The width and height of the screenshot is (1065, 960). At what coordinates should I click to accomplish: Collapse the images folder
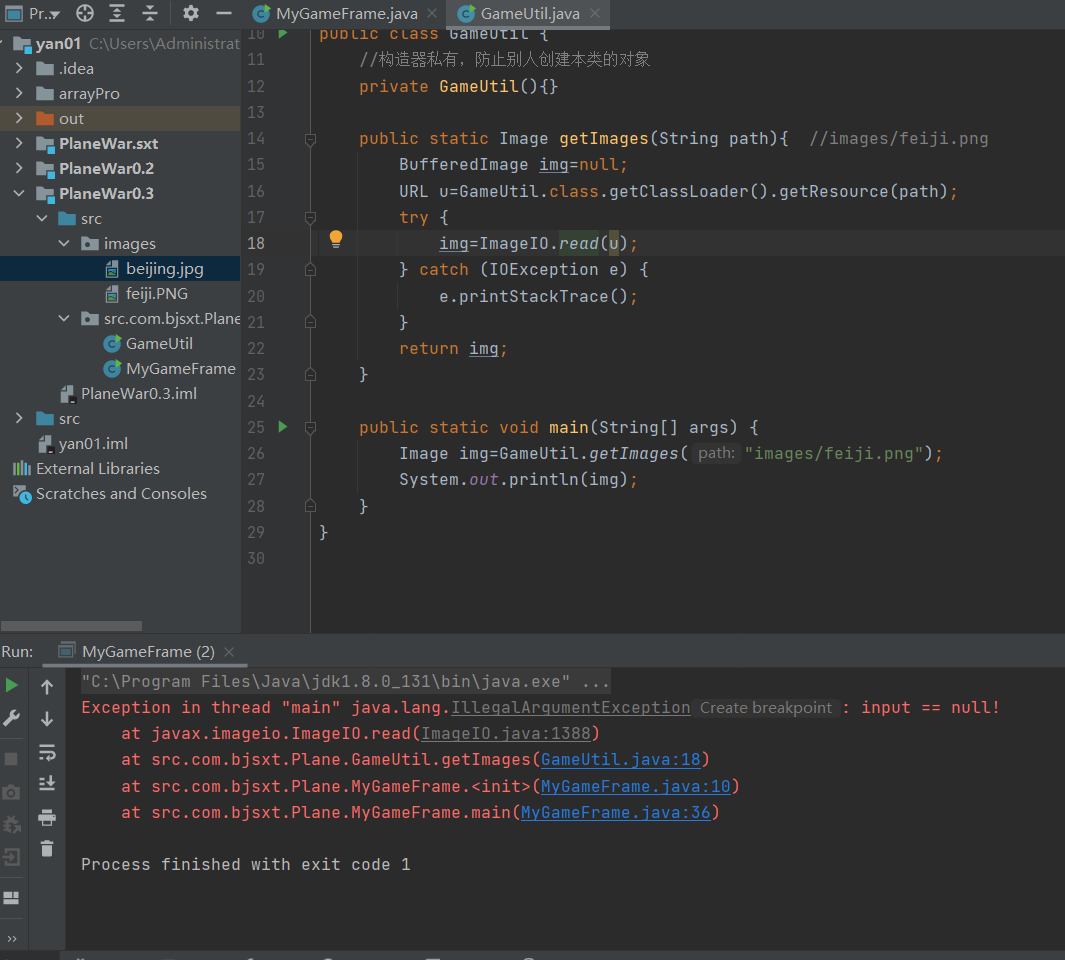(65, 243)
